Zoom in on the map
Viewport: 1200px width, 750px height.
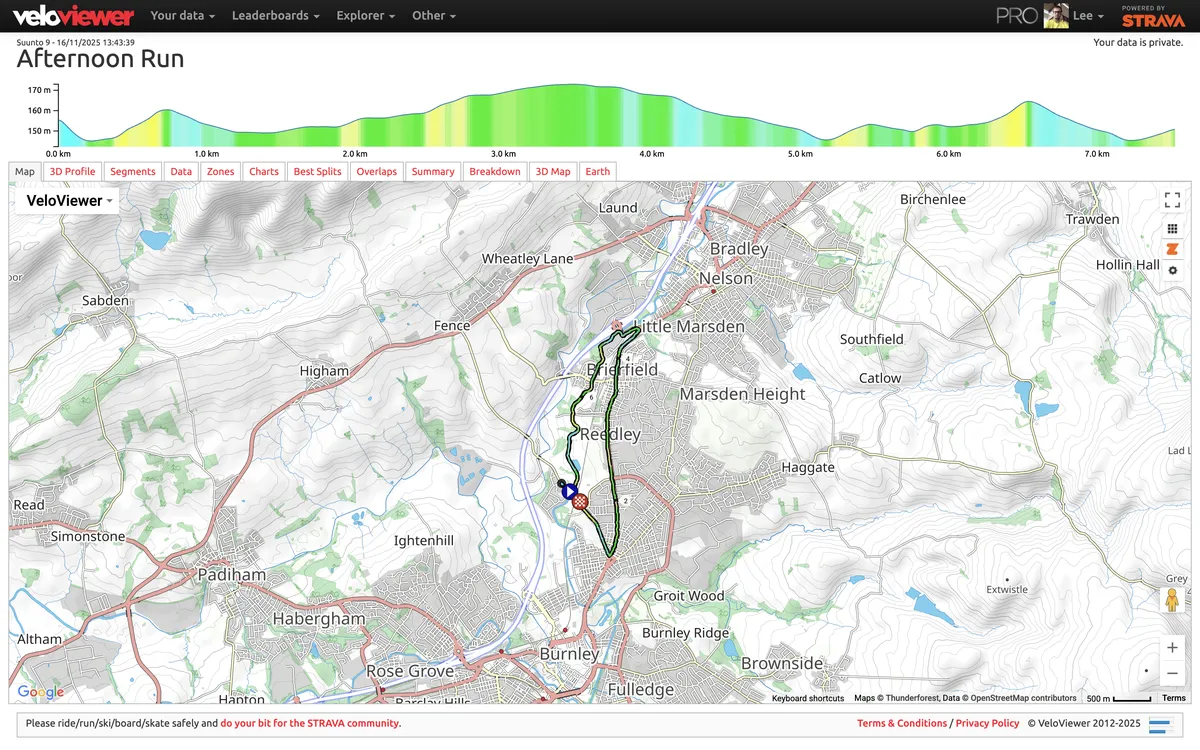[1172, 647]
